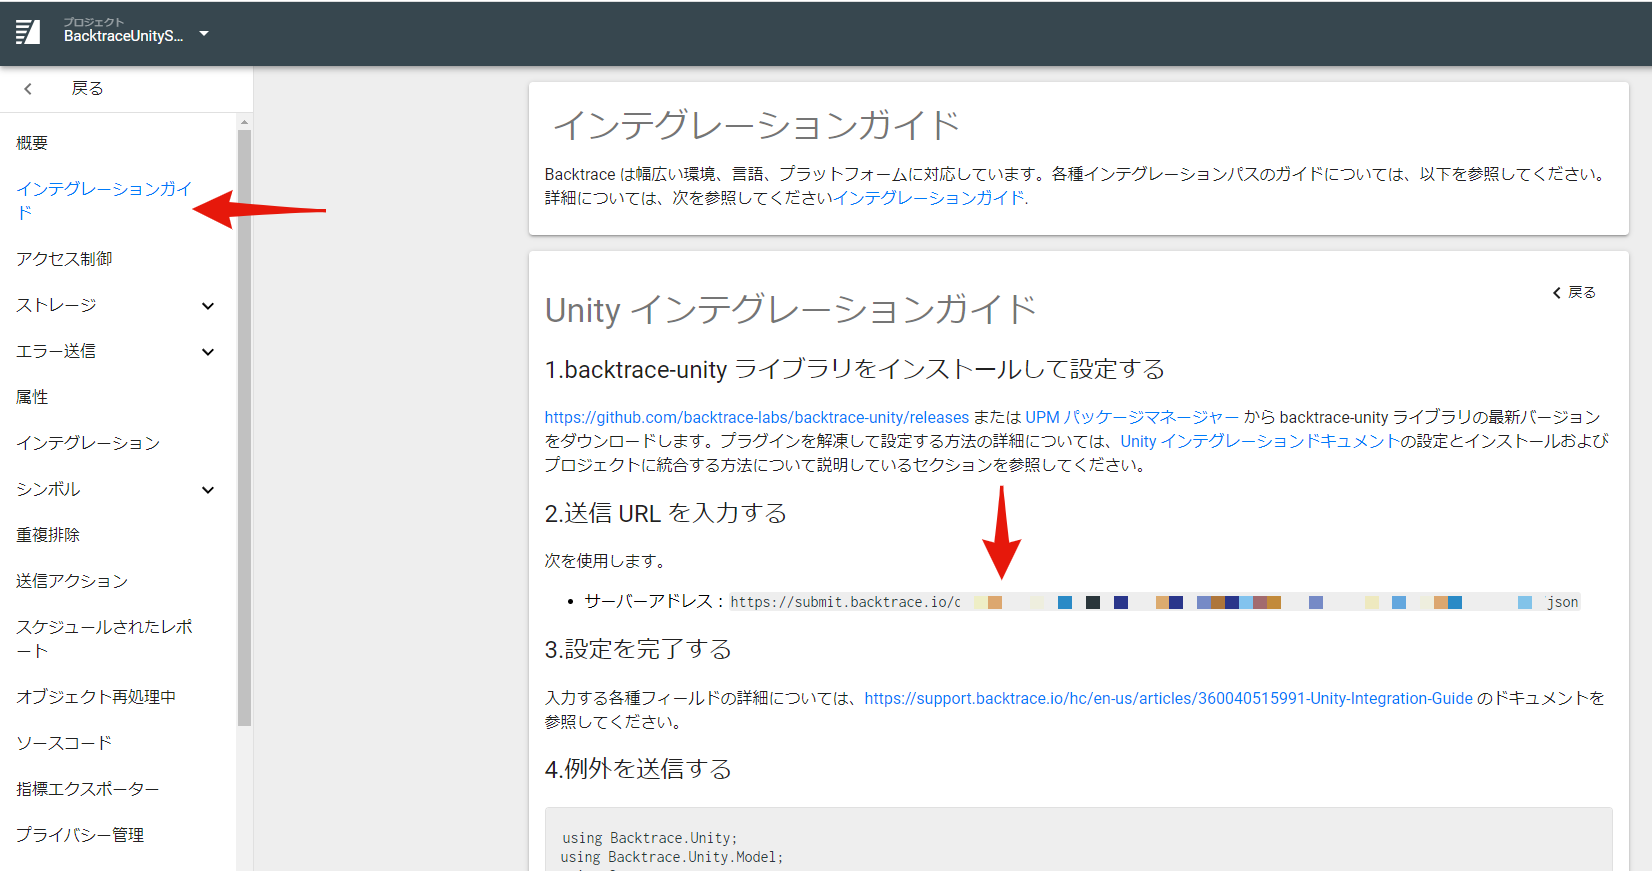Open the ソースコード menu item
Image resolution: width=1652 pixels, height=871 pixels.
pyautogui.click(x=64, y=743)
